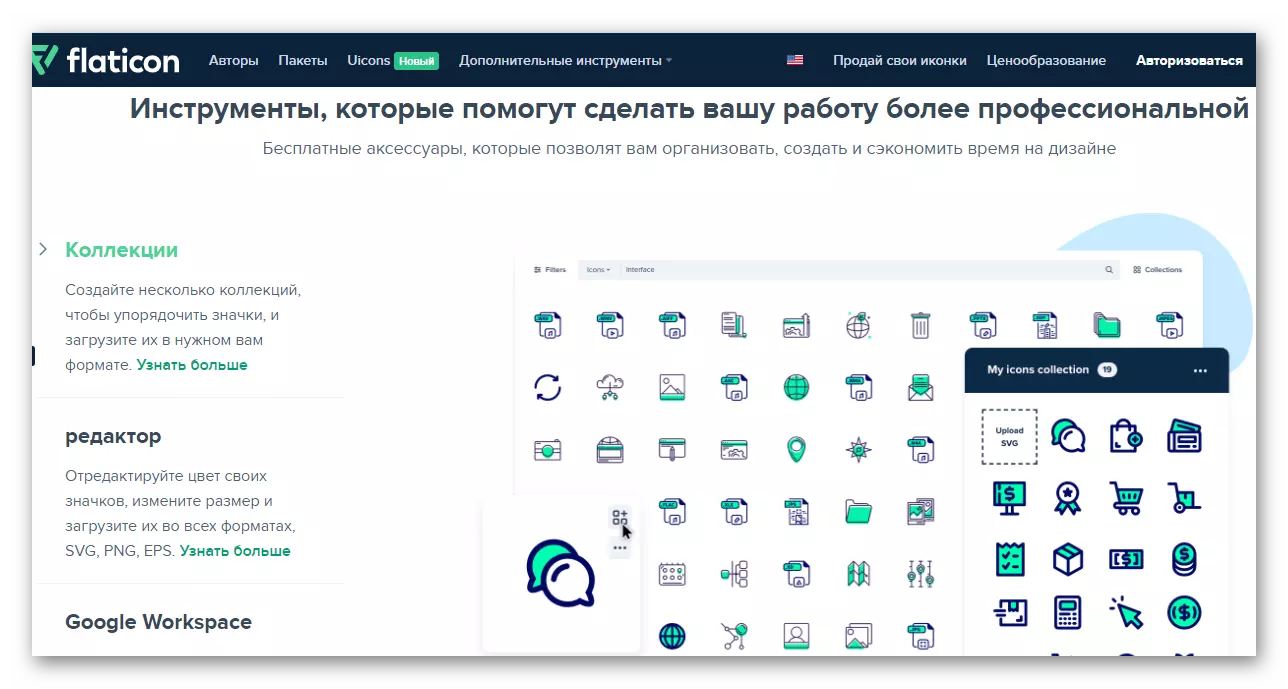Select the stacked folders icon

coord(1107,325)
